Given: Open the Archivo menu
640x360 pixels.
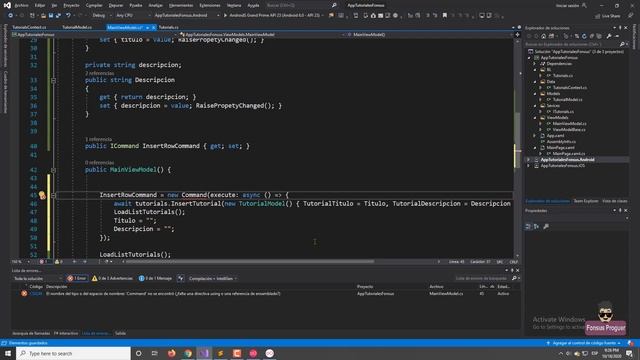Looking at the screenshot, I should tap(22, 5).
